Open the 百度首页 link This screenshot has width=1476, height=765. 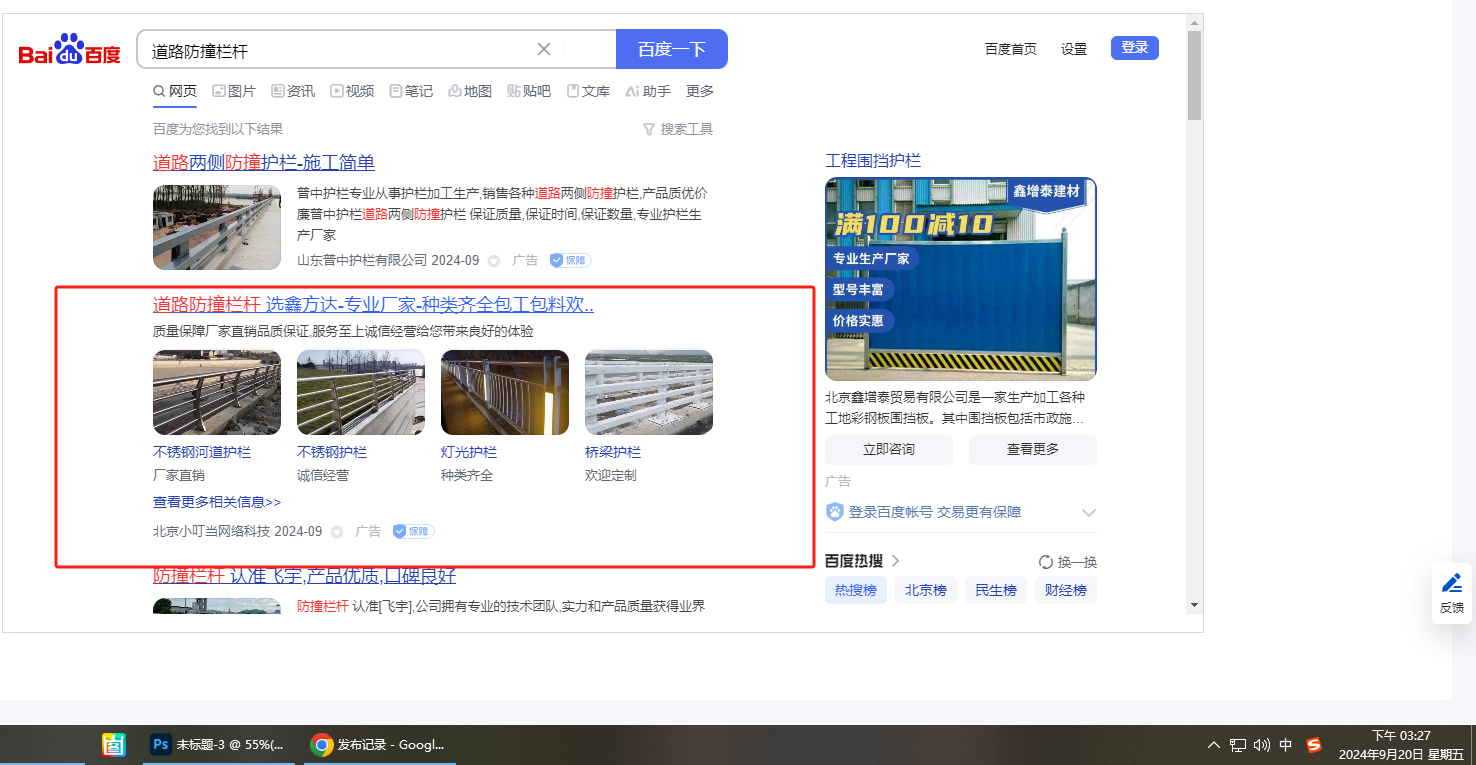click(x=1011, y=49)
